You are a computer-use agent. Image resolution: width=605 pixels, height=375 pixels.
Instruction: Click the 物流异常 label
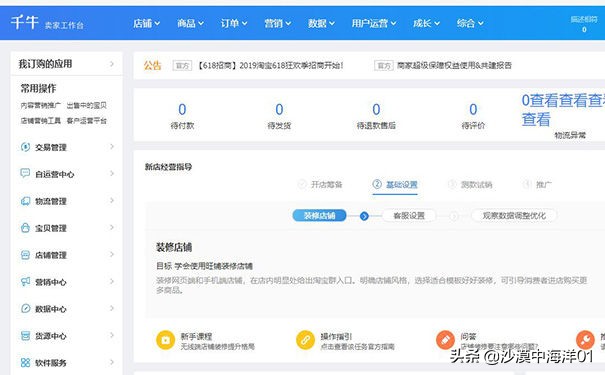pyautogui.click(x=570, y=135)
